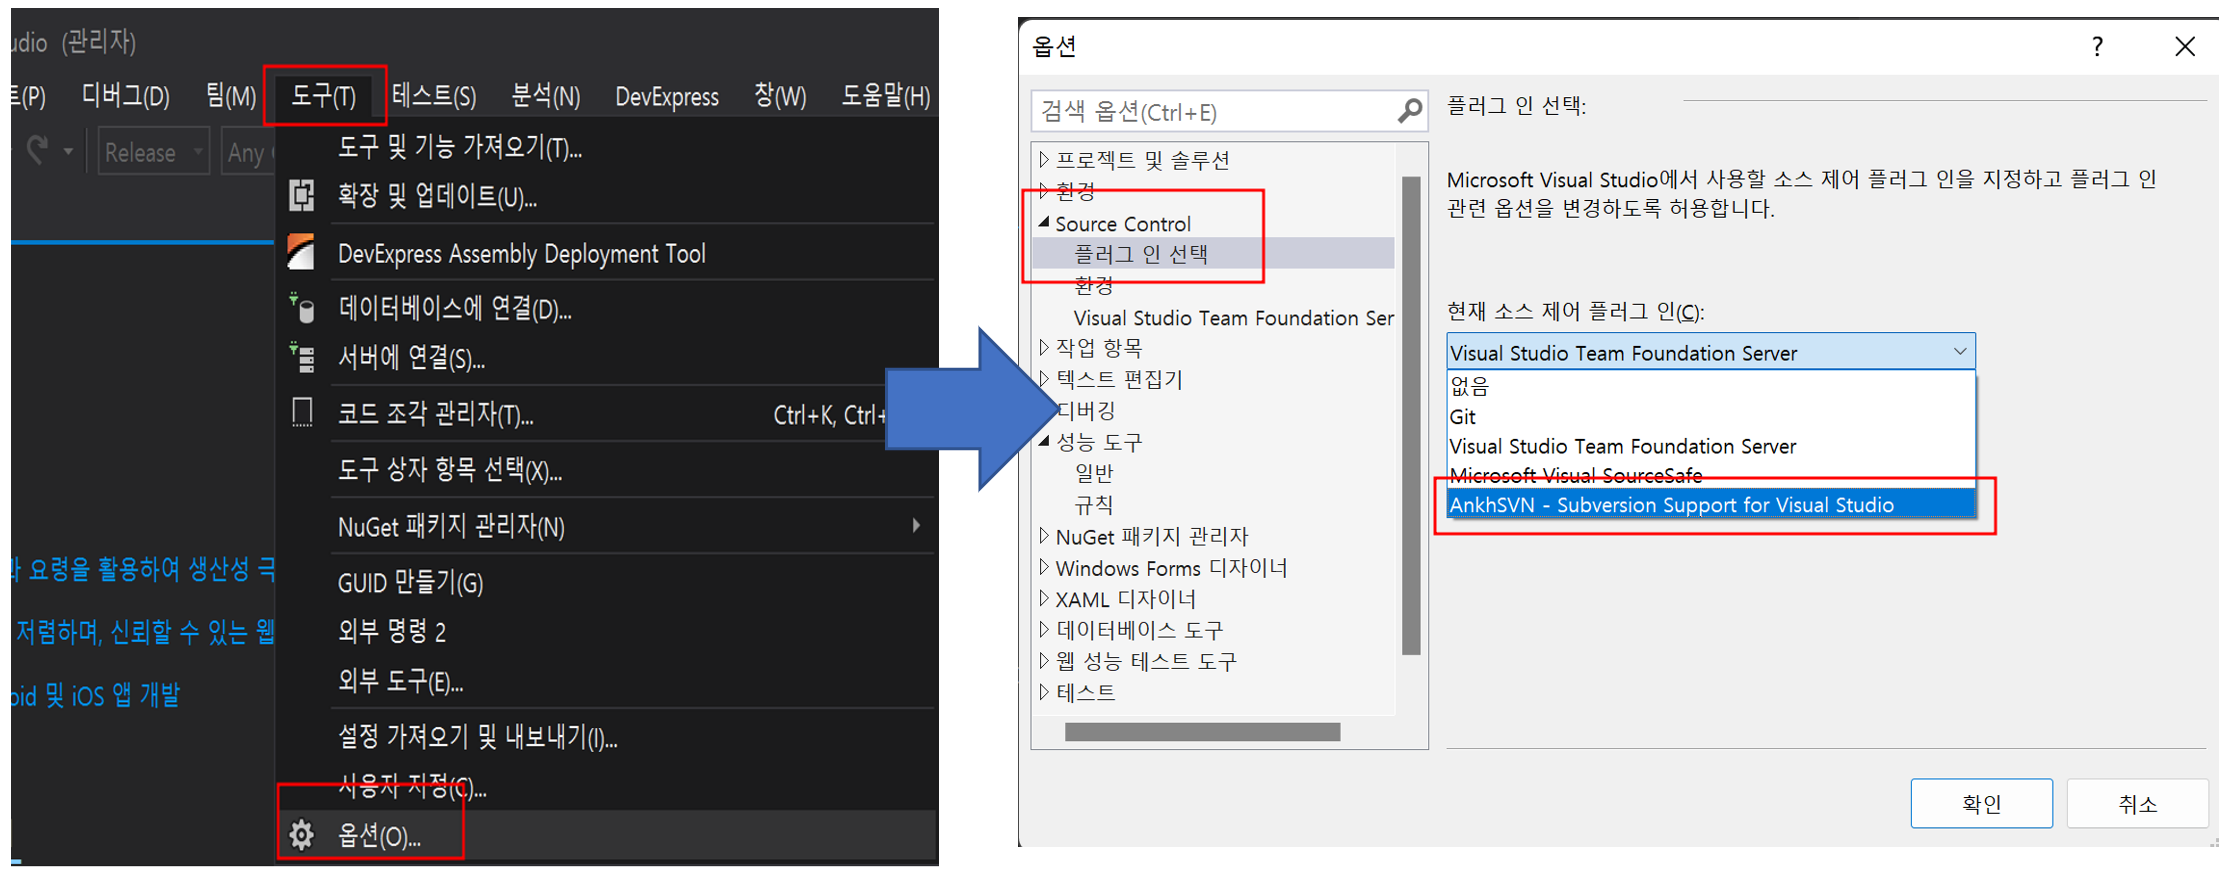Select 설정 가져오기 및 내보내기(I) entry
2230x877 pixels.
[x=606, y=738]
